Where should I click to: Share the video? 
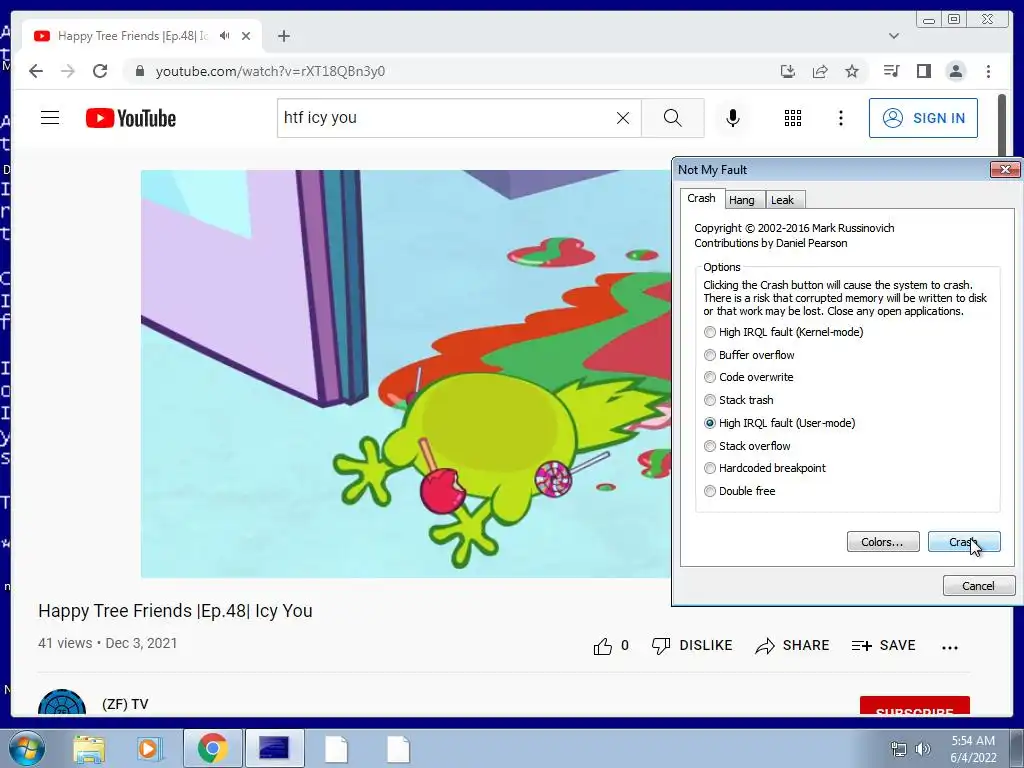(792, 645)
